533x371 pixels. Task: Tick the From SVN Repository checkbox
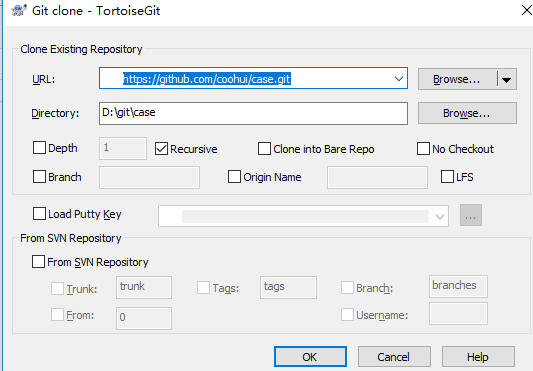[38, 262]
